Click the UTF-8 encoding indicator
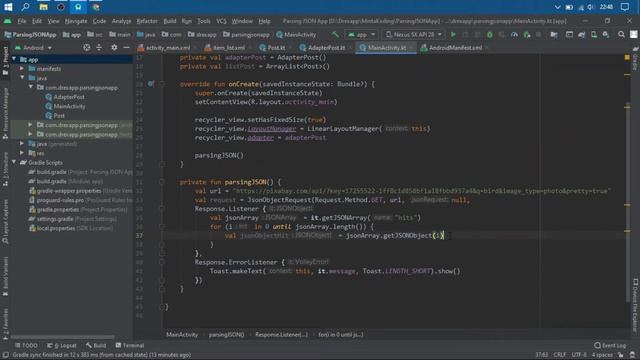This screenshot has height=360, width=640. pyautogui.click(x=579, y=355)
